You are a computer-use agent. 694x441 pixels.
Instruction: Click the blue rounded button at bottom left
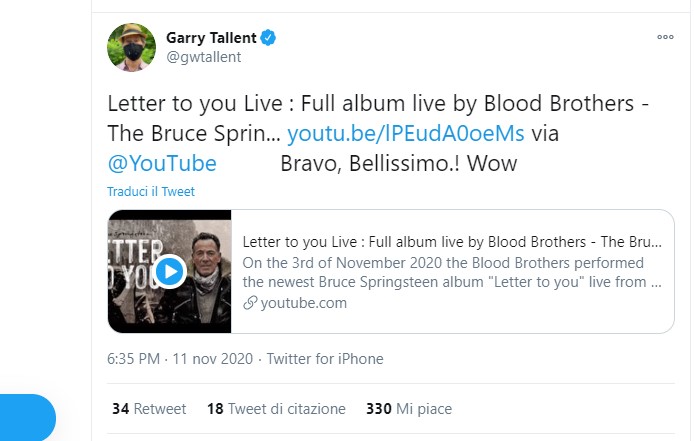(x=25, y=418)
